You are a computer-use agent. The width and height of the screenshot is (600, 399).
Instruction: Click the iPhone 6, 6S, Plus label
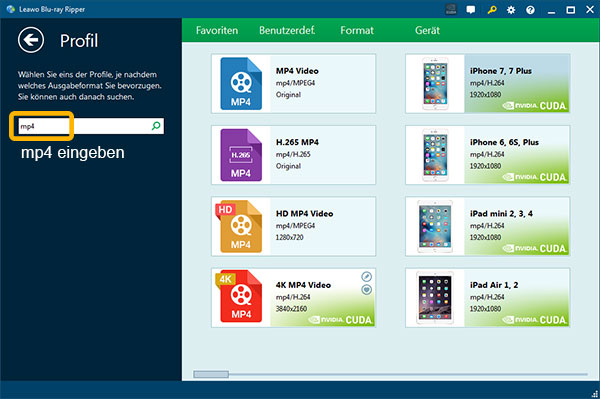[504, 142]
